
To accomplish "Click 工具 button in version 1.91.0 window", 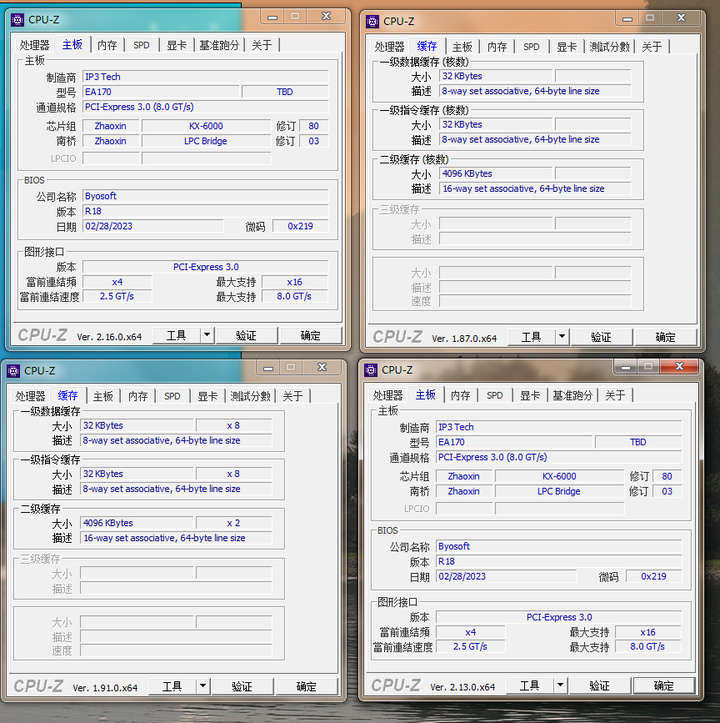I will (x=173, y=687).
